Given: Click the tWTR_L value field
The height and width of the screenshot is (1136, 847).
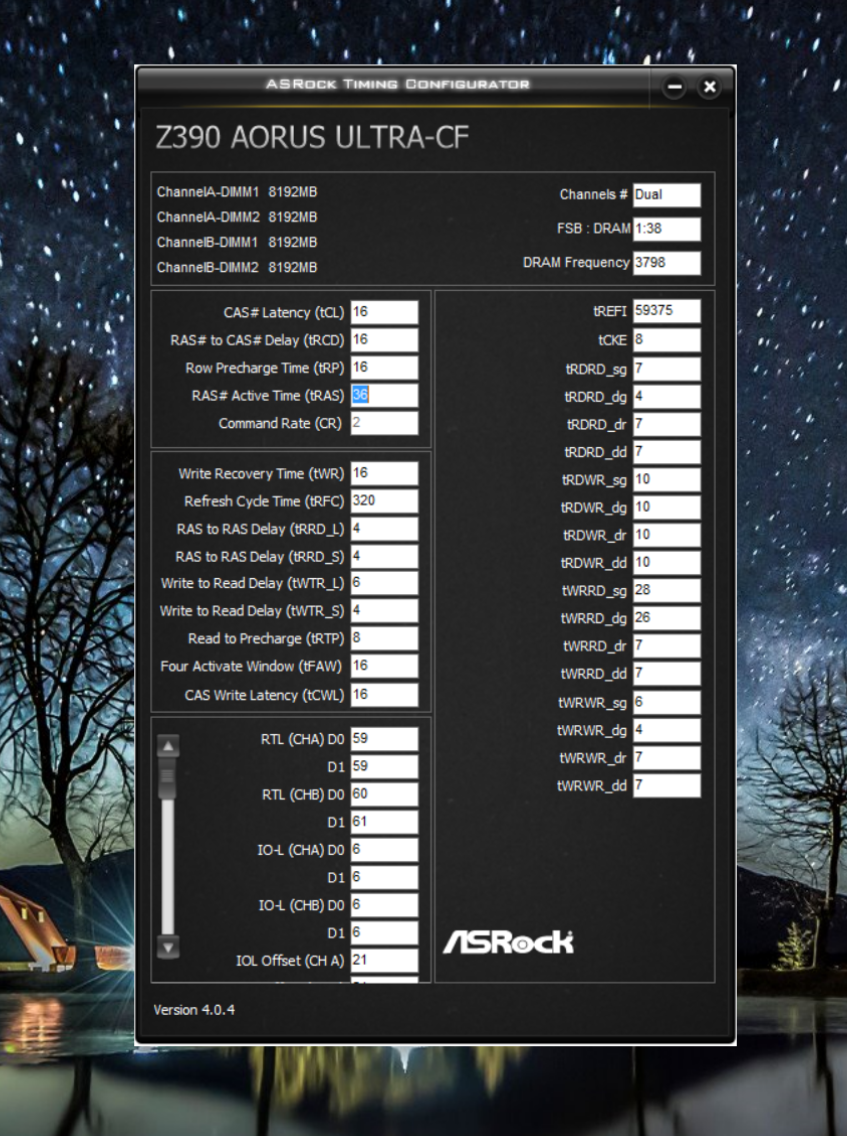Looking at the screenshot, I should (384, 583).
